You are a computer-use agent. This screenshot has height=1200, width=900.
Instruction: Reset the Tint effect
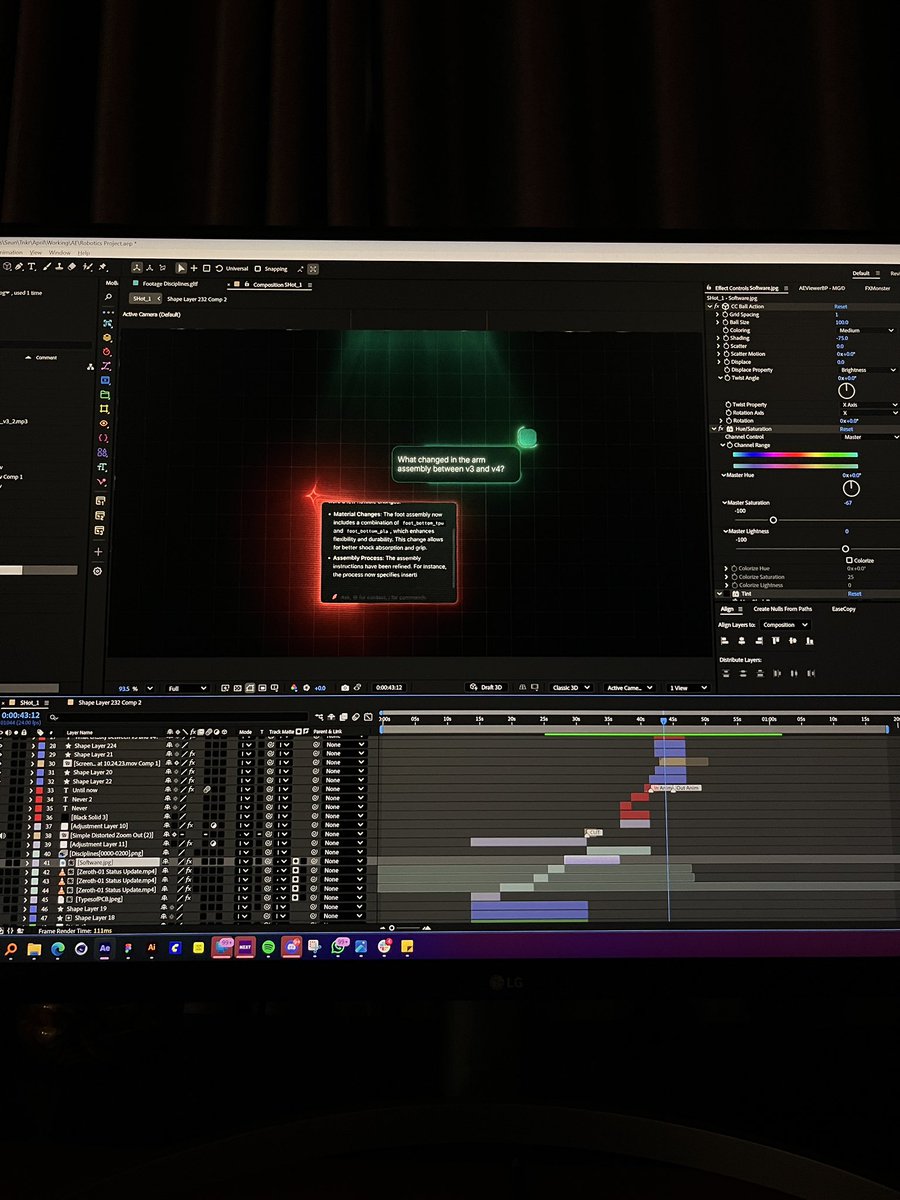coord(854,594)
